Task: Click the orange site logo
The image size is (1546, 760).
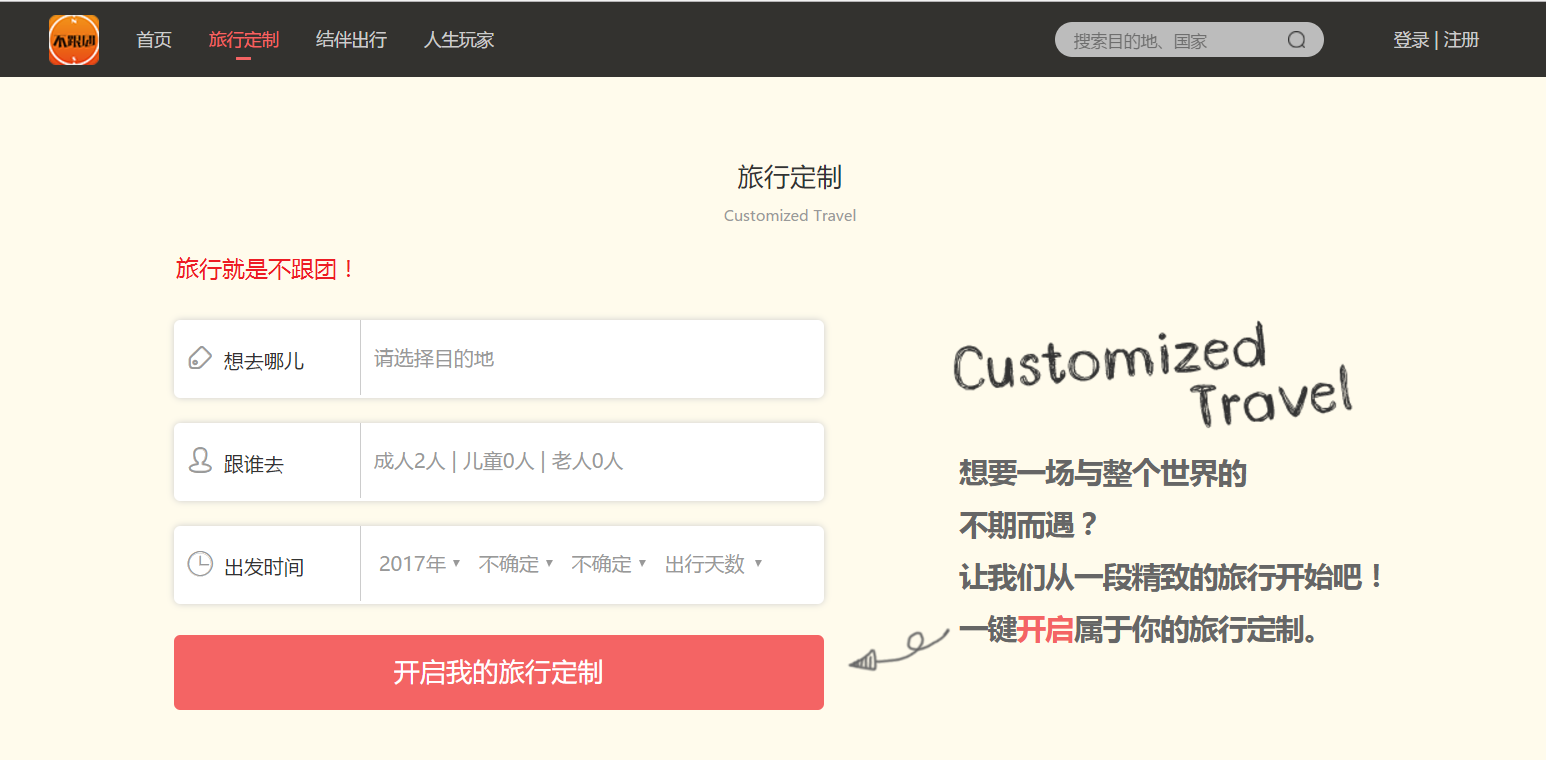Action: coord(74,40)
